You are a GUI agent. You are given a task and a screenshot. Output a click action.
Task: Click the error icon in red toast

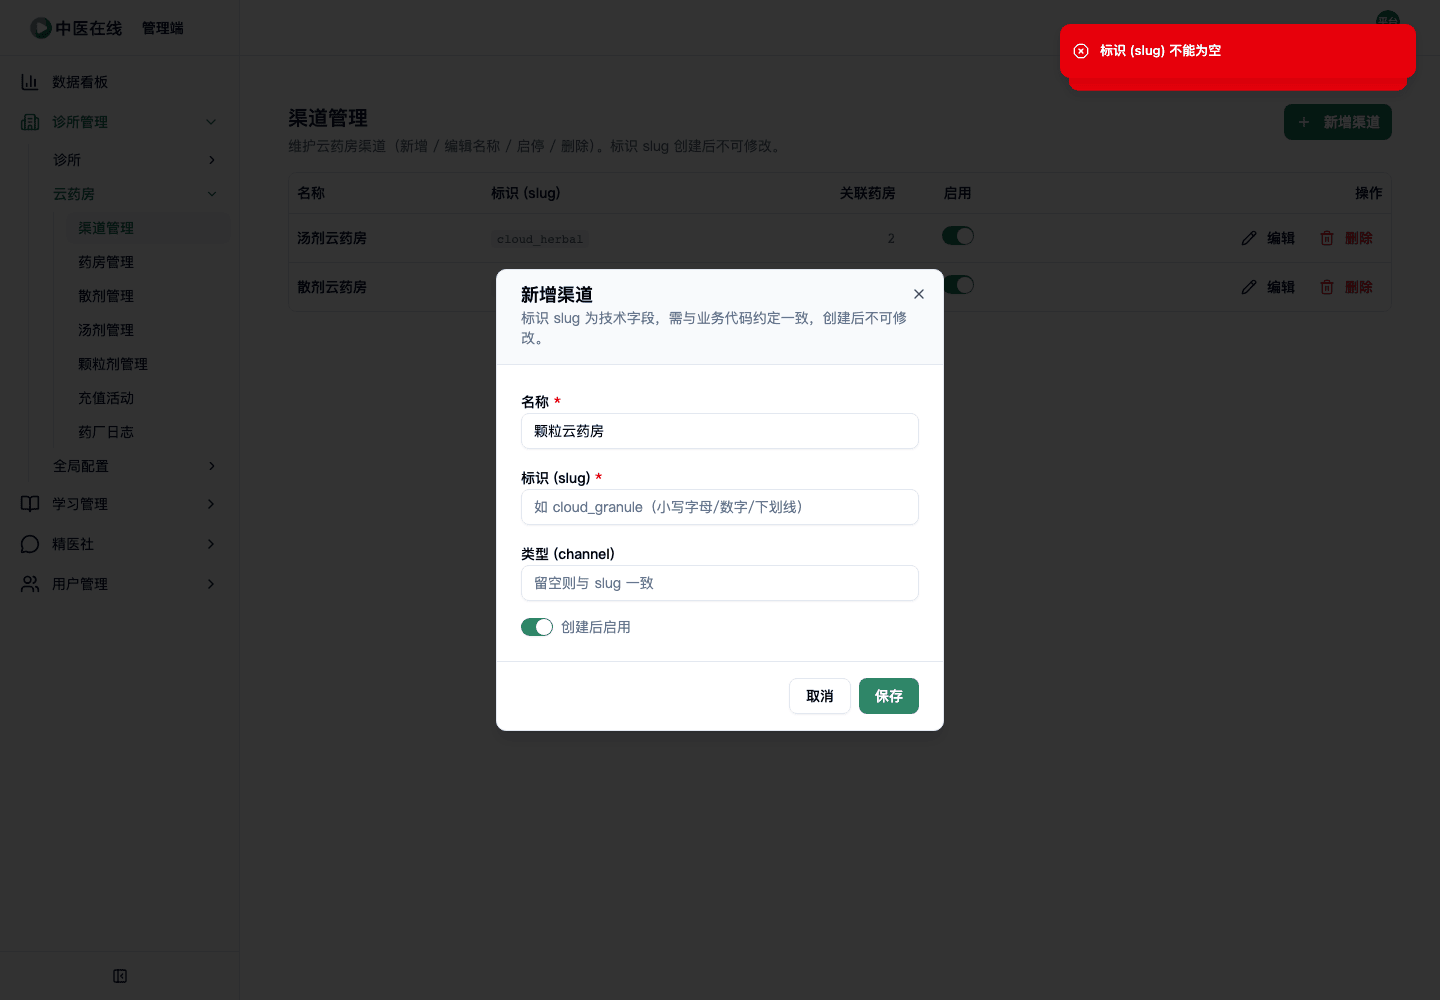point(1081,51)
